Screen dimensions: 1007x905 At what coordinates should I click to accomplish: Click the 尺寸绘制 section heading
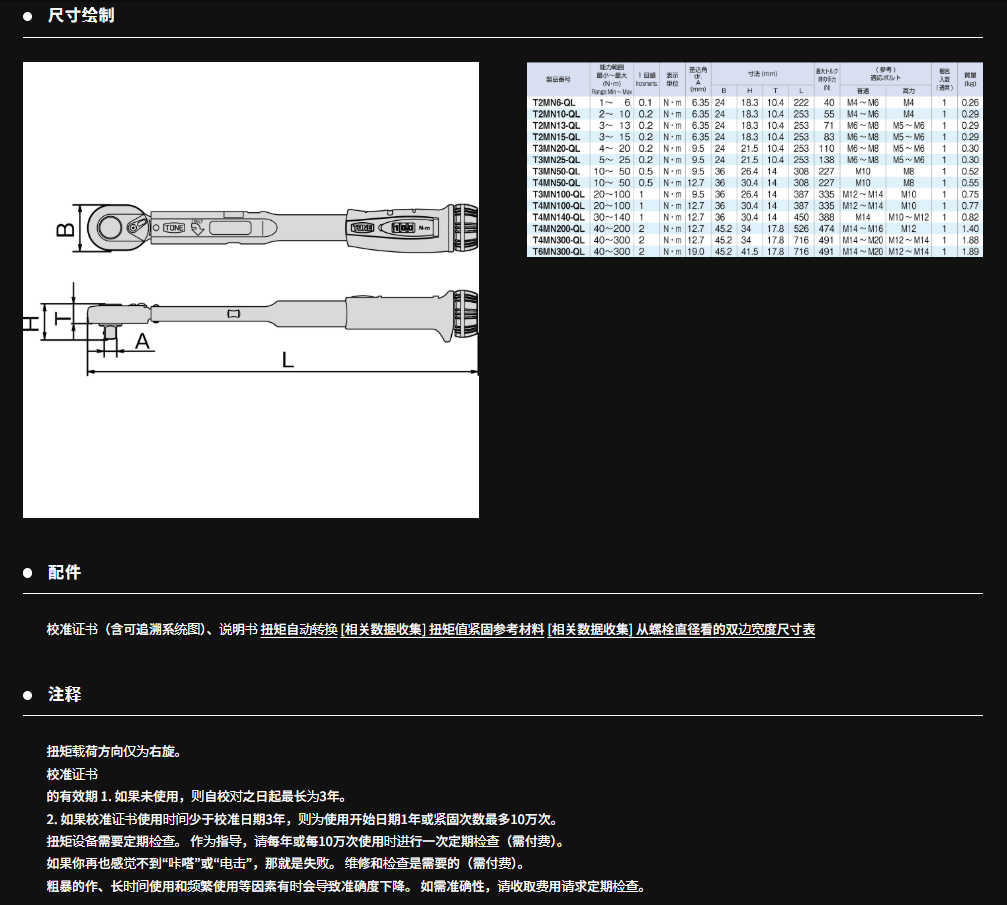click(81, 16)
